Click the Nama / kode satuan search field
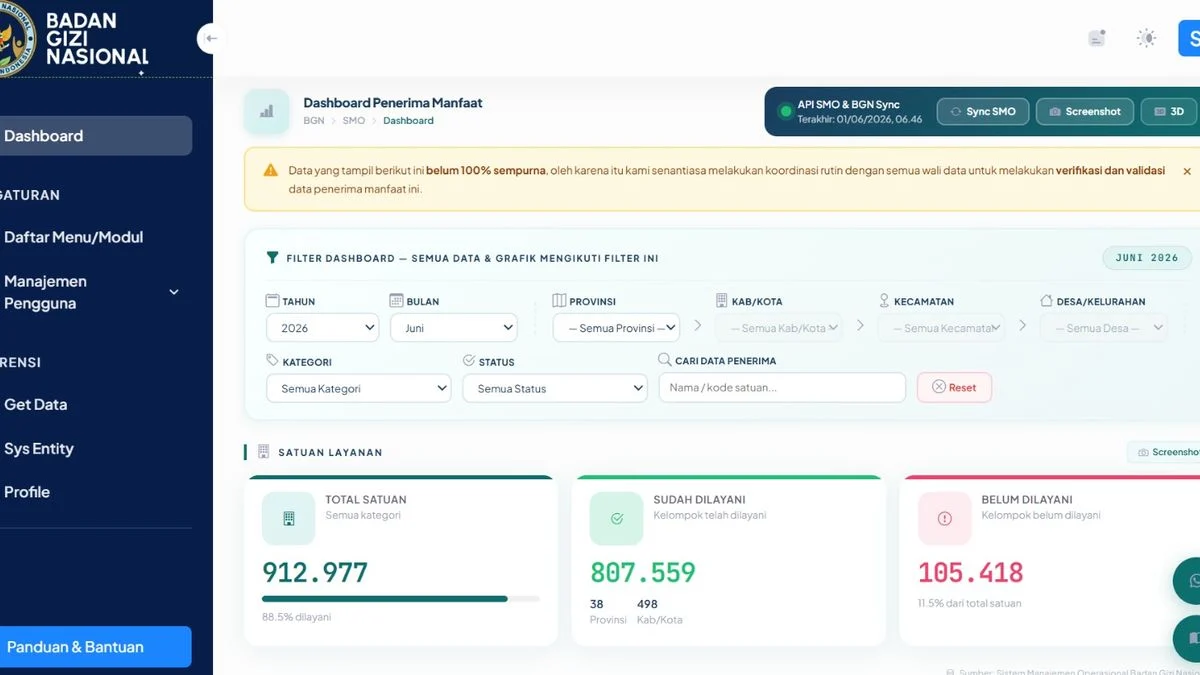 [x=782, y=388]
